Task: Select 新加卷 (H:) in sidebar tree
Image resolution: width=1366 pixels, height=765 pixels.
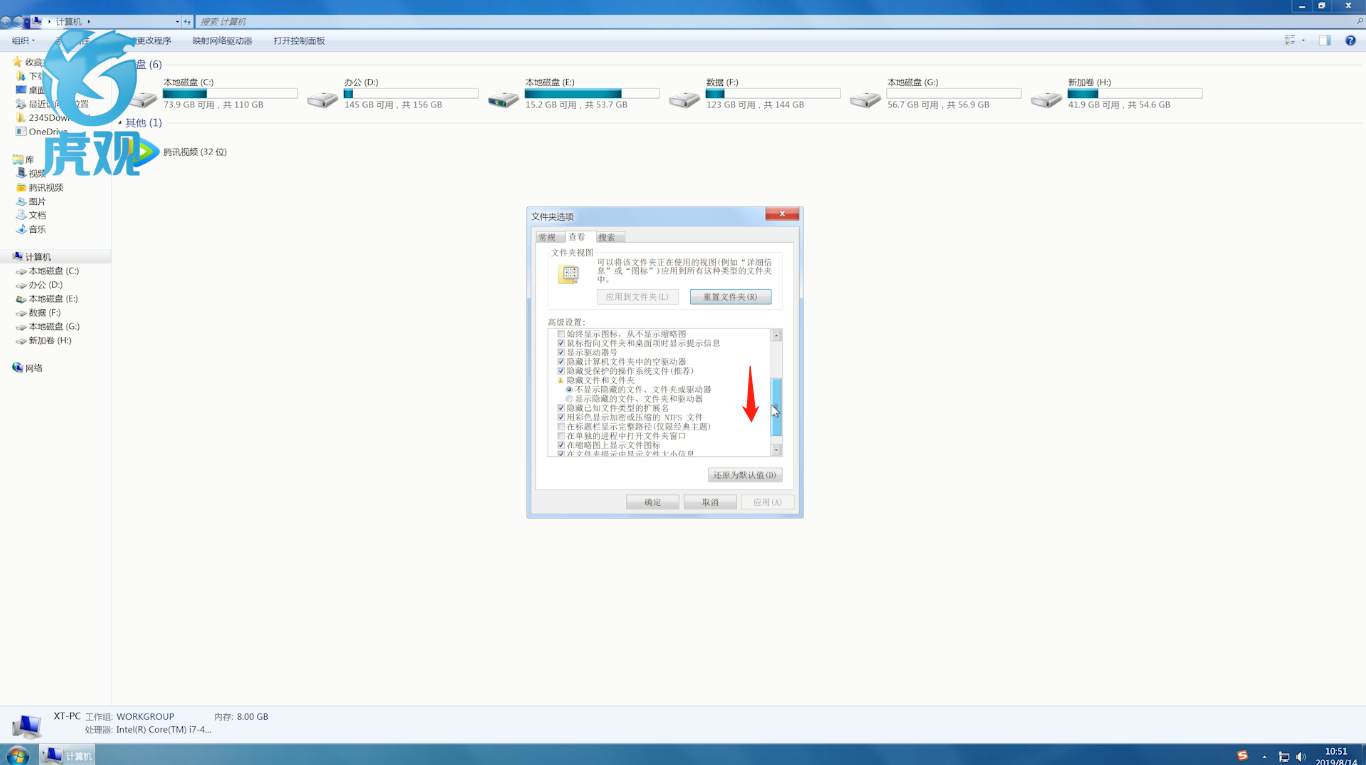Action: pyautogui.click(x=44, y=340)
